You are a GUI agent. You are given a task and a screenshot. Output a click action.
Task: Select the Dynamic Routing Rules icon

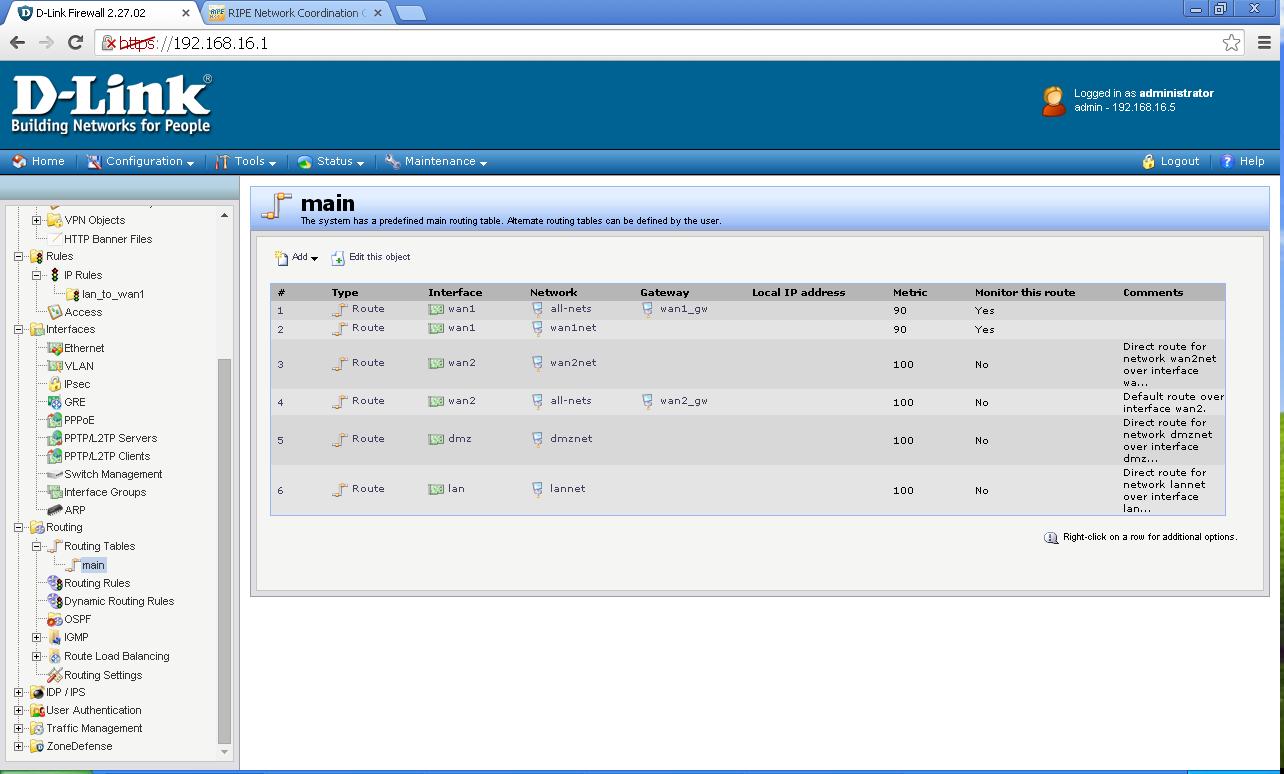pyautogui.click(x=55, y=601)
